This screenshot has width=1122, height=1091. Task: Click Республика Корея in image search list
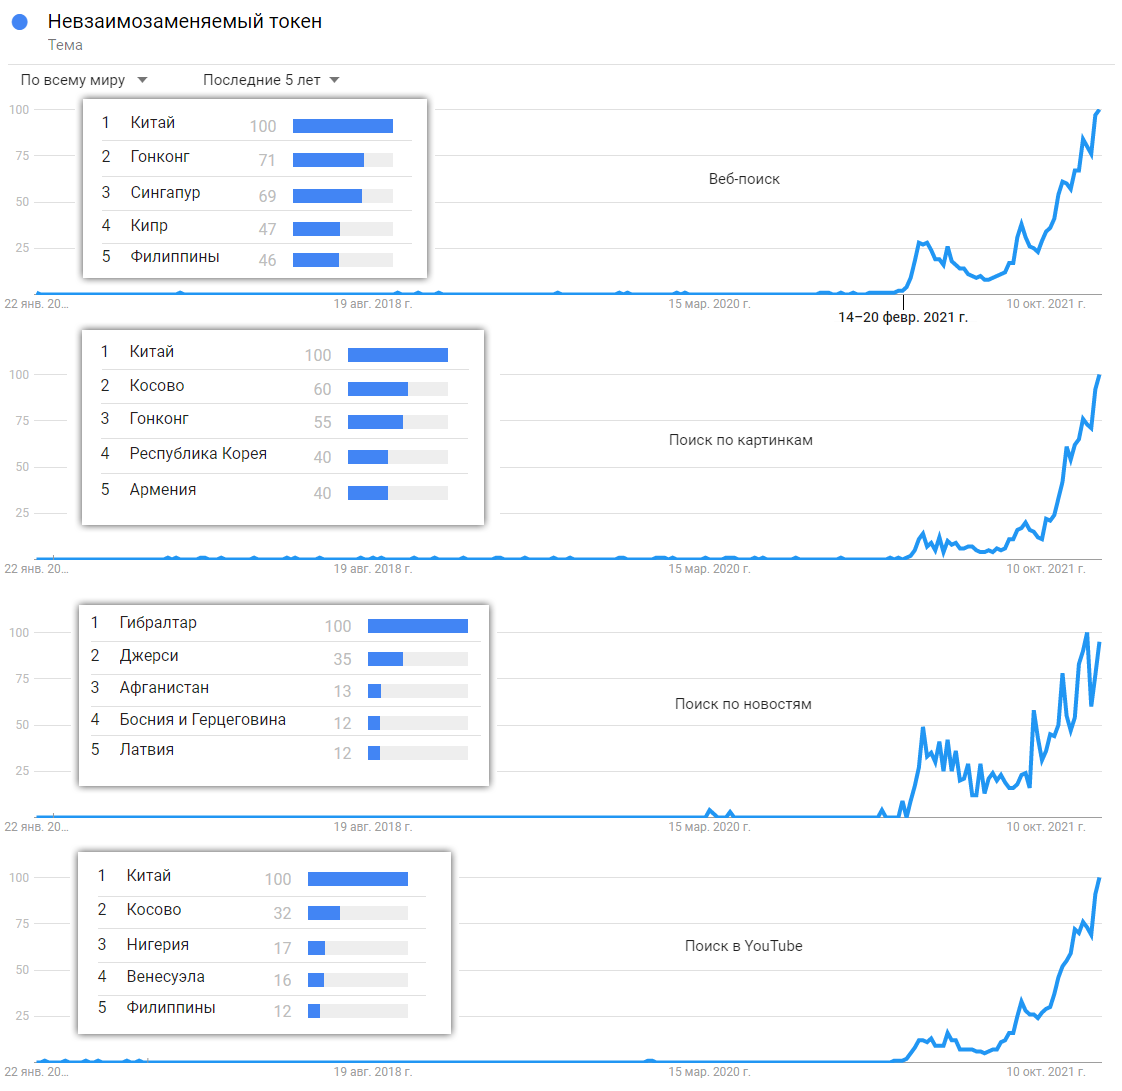(198, 454)
